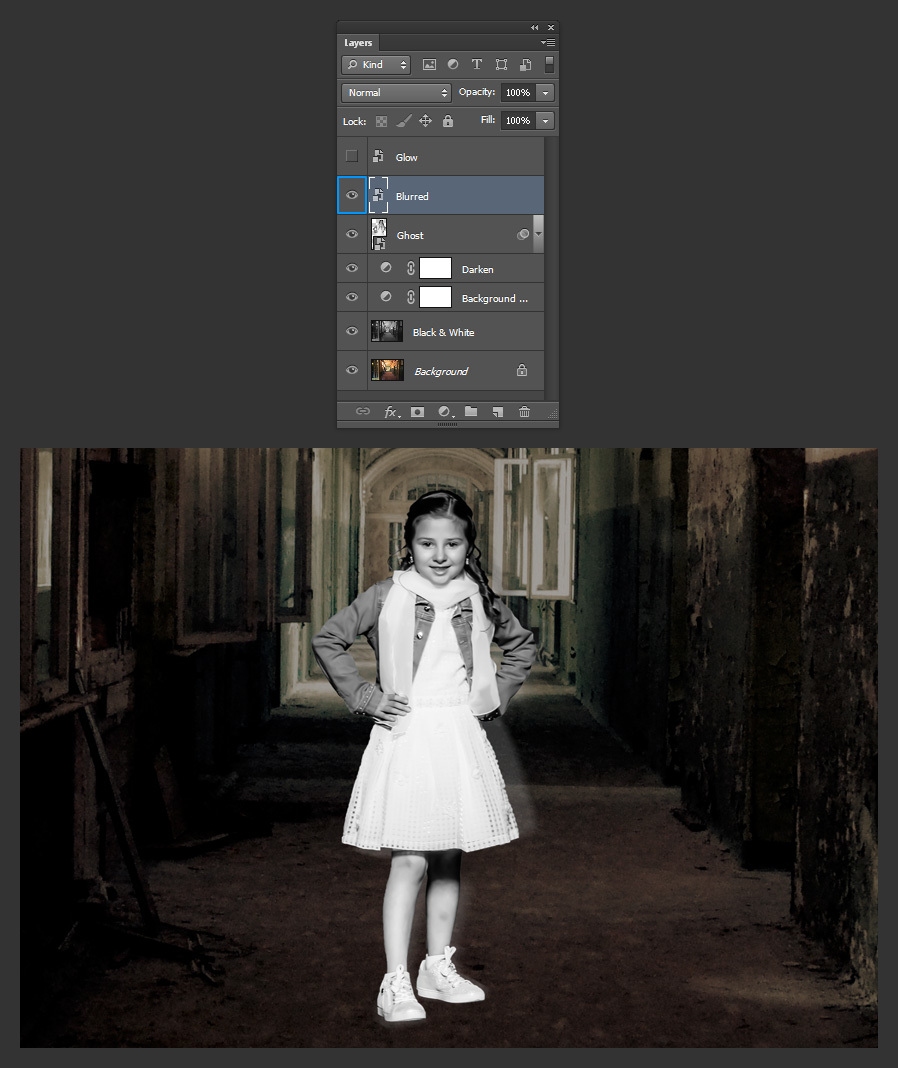Add a layer style with fx button
This screenshot has height=1068, width=898.
pos(392,411)
